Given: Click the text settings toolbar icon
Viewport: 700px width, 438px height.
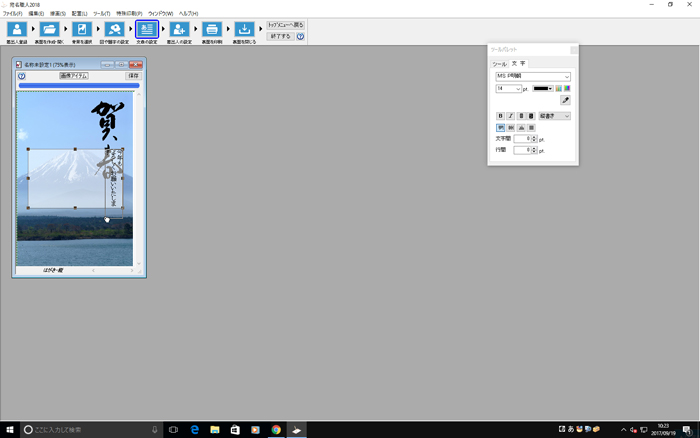Looking at the screenshot, I should (146, 31).
